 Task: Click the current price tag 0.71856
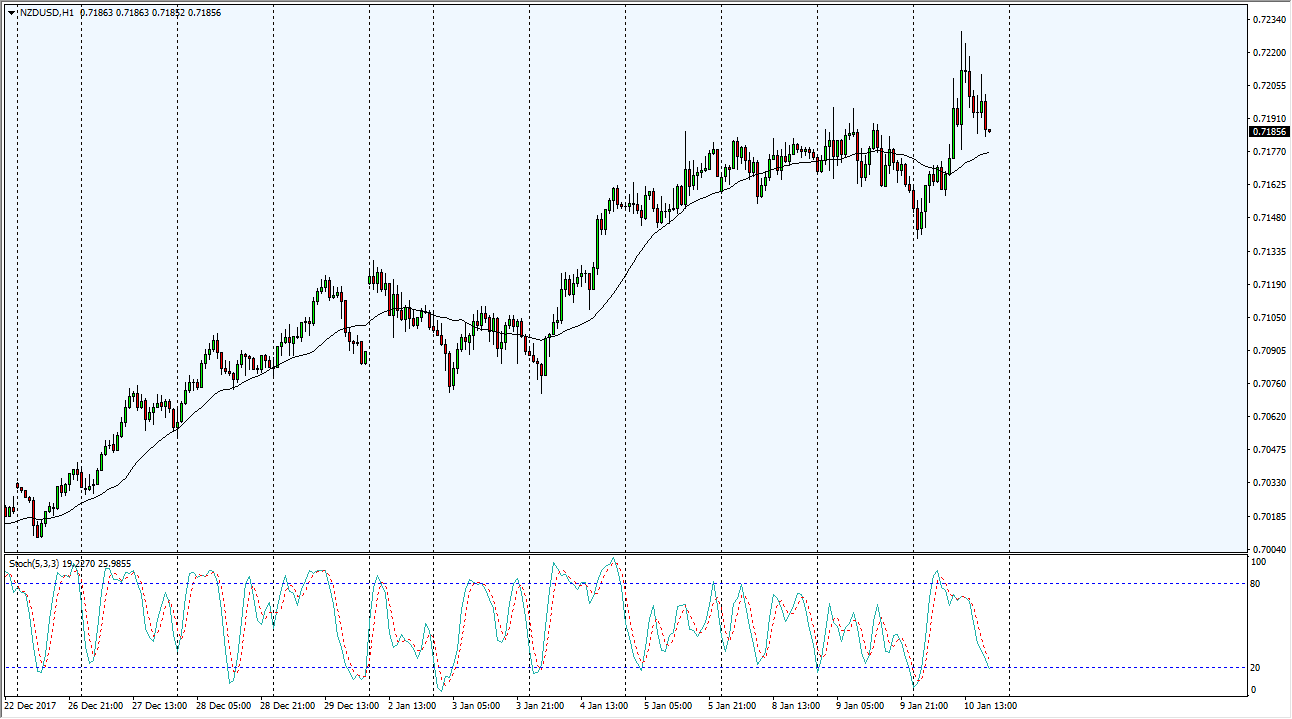tap(1269, 132)
